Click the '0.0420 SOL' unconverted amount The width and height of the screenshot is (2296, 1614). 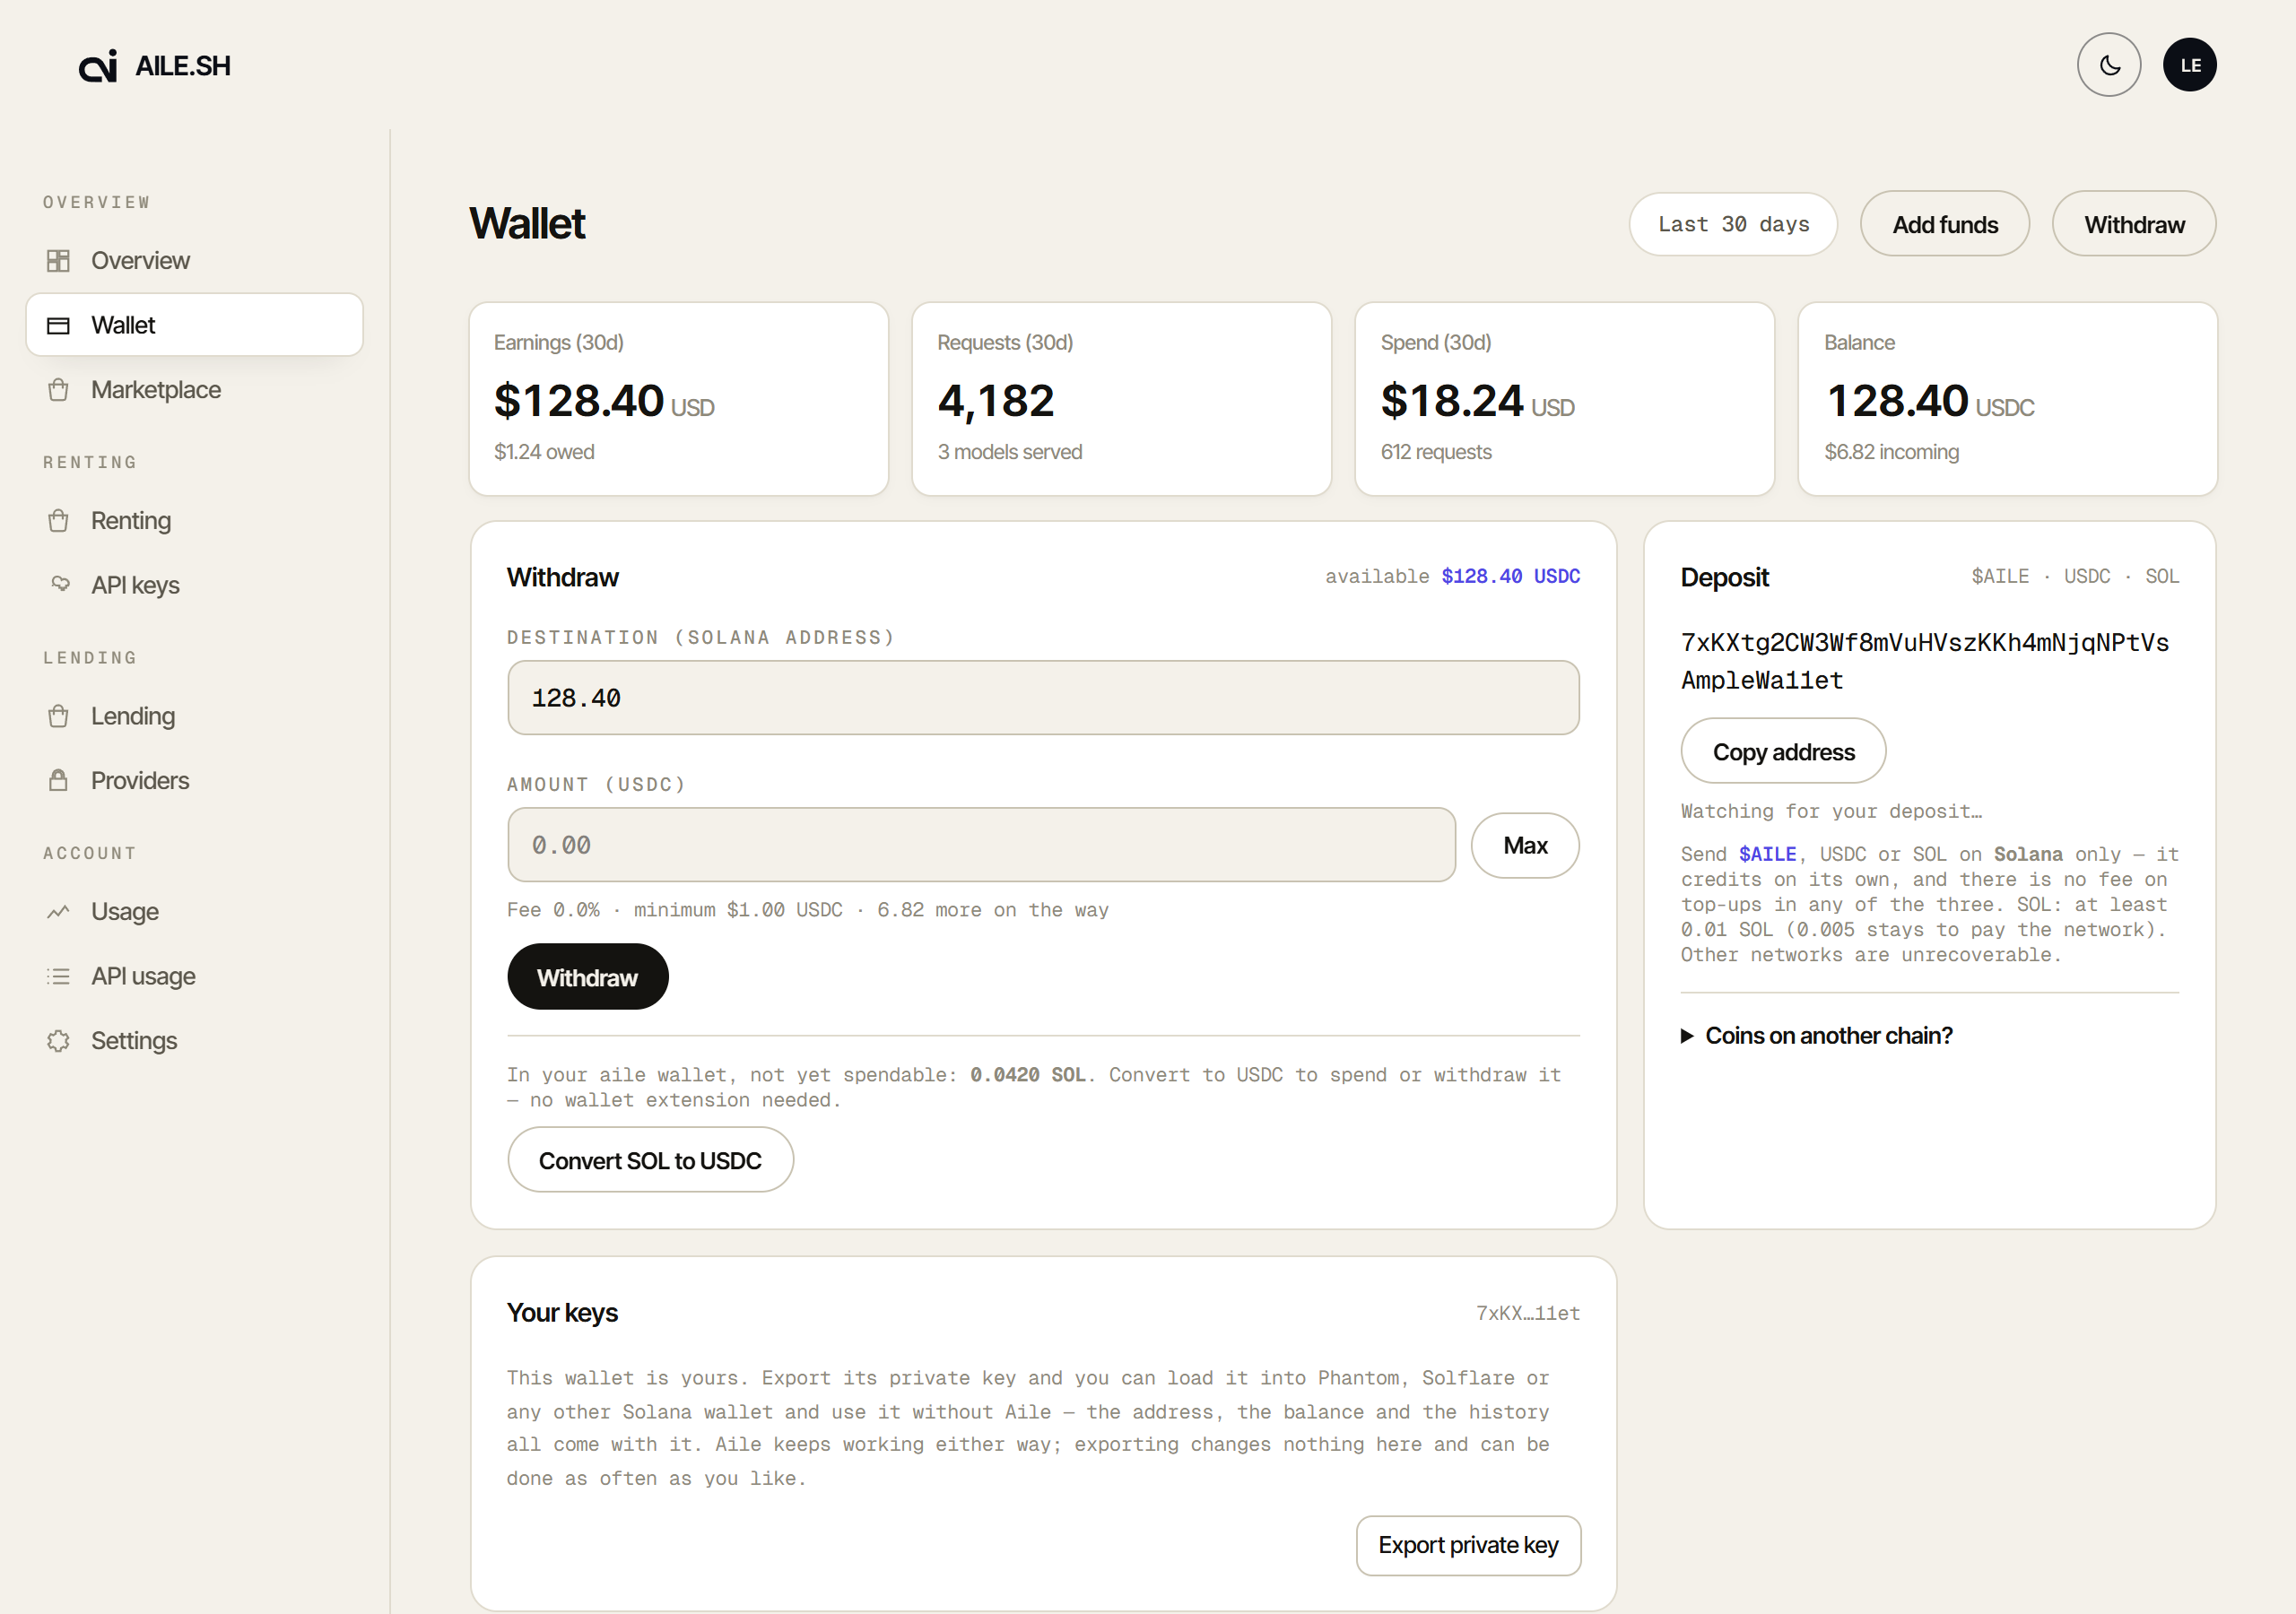coord(1027,1075)
